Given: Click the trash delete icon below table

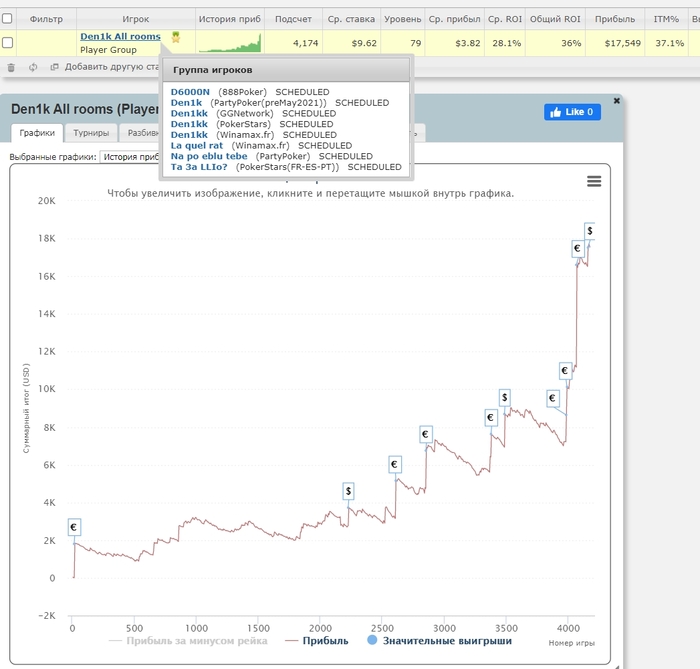Looking at the screenshot, I should click(11, 67).
